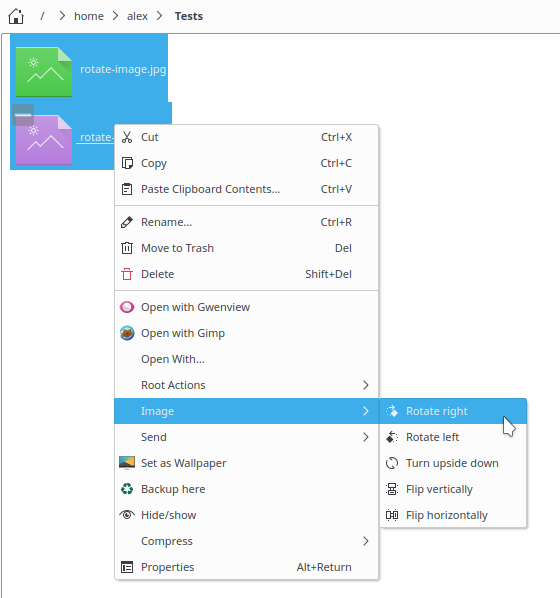Screen dimensions: 560x598
Task: Click the green recycle Backup here icon
Action: tap(127, 489)
